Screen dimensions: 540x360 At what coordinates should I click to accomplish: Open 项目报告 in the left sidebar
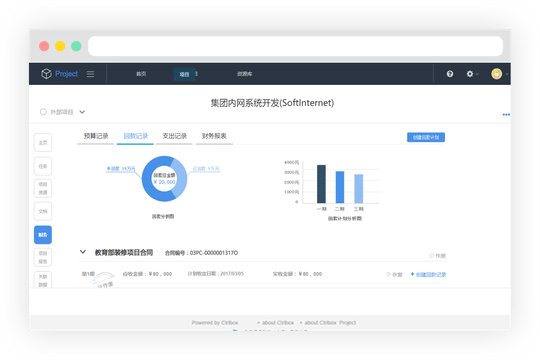pyautogui.click(x=43, y=257)
